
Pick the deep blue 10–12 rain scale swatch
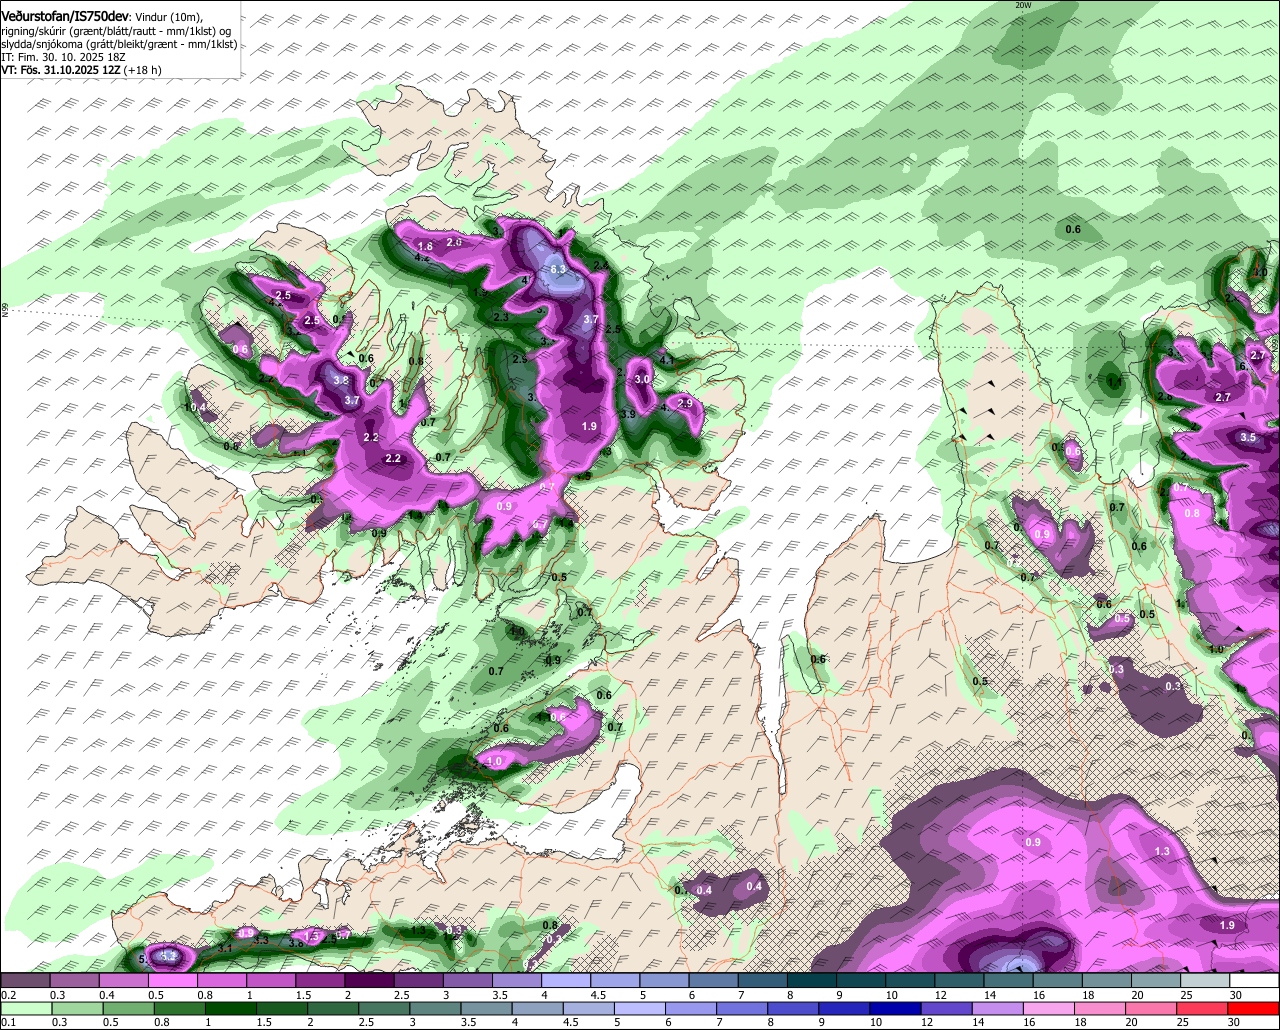(893, 1008)
